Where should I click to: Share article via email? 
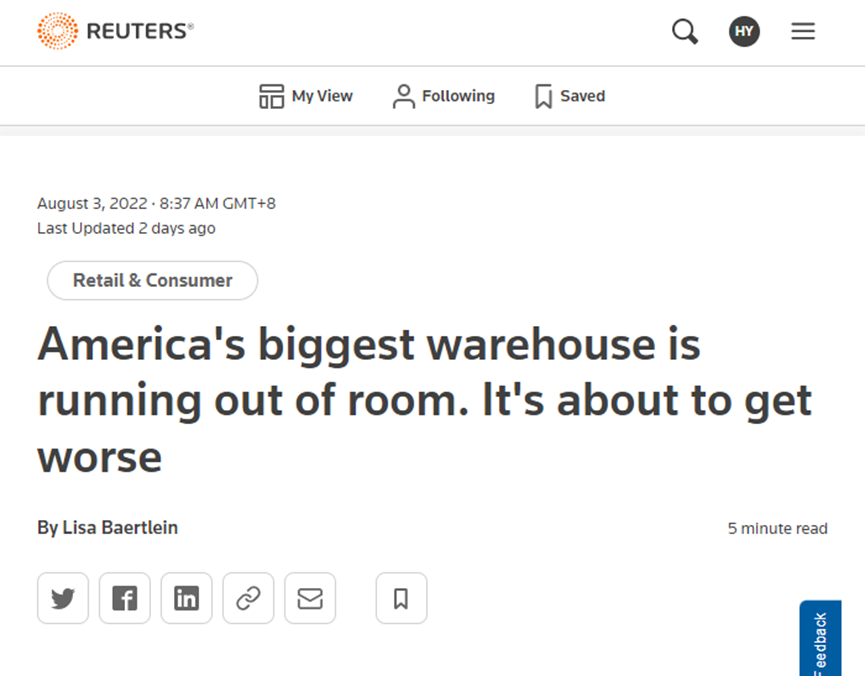click(310, 598)
